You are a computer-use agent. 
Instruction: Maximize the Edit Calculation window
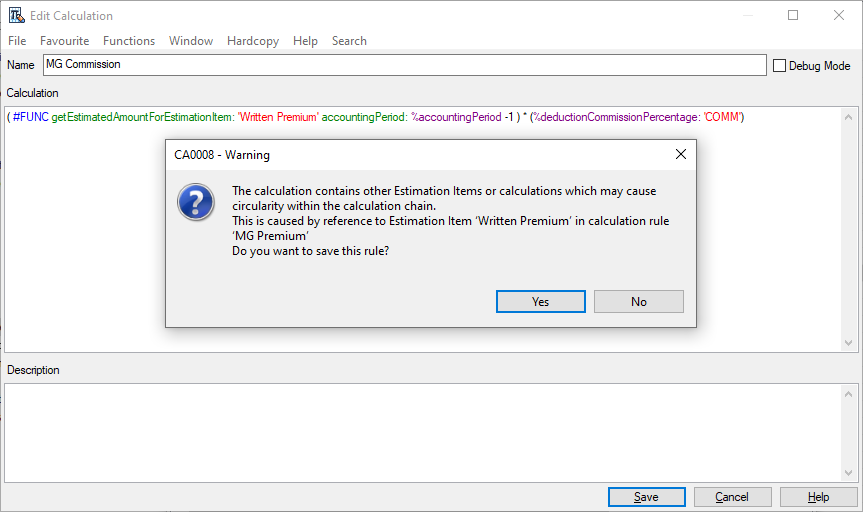click(793, 15)
